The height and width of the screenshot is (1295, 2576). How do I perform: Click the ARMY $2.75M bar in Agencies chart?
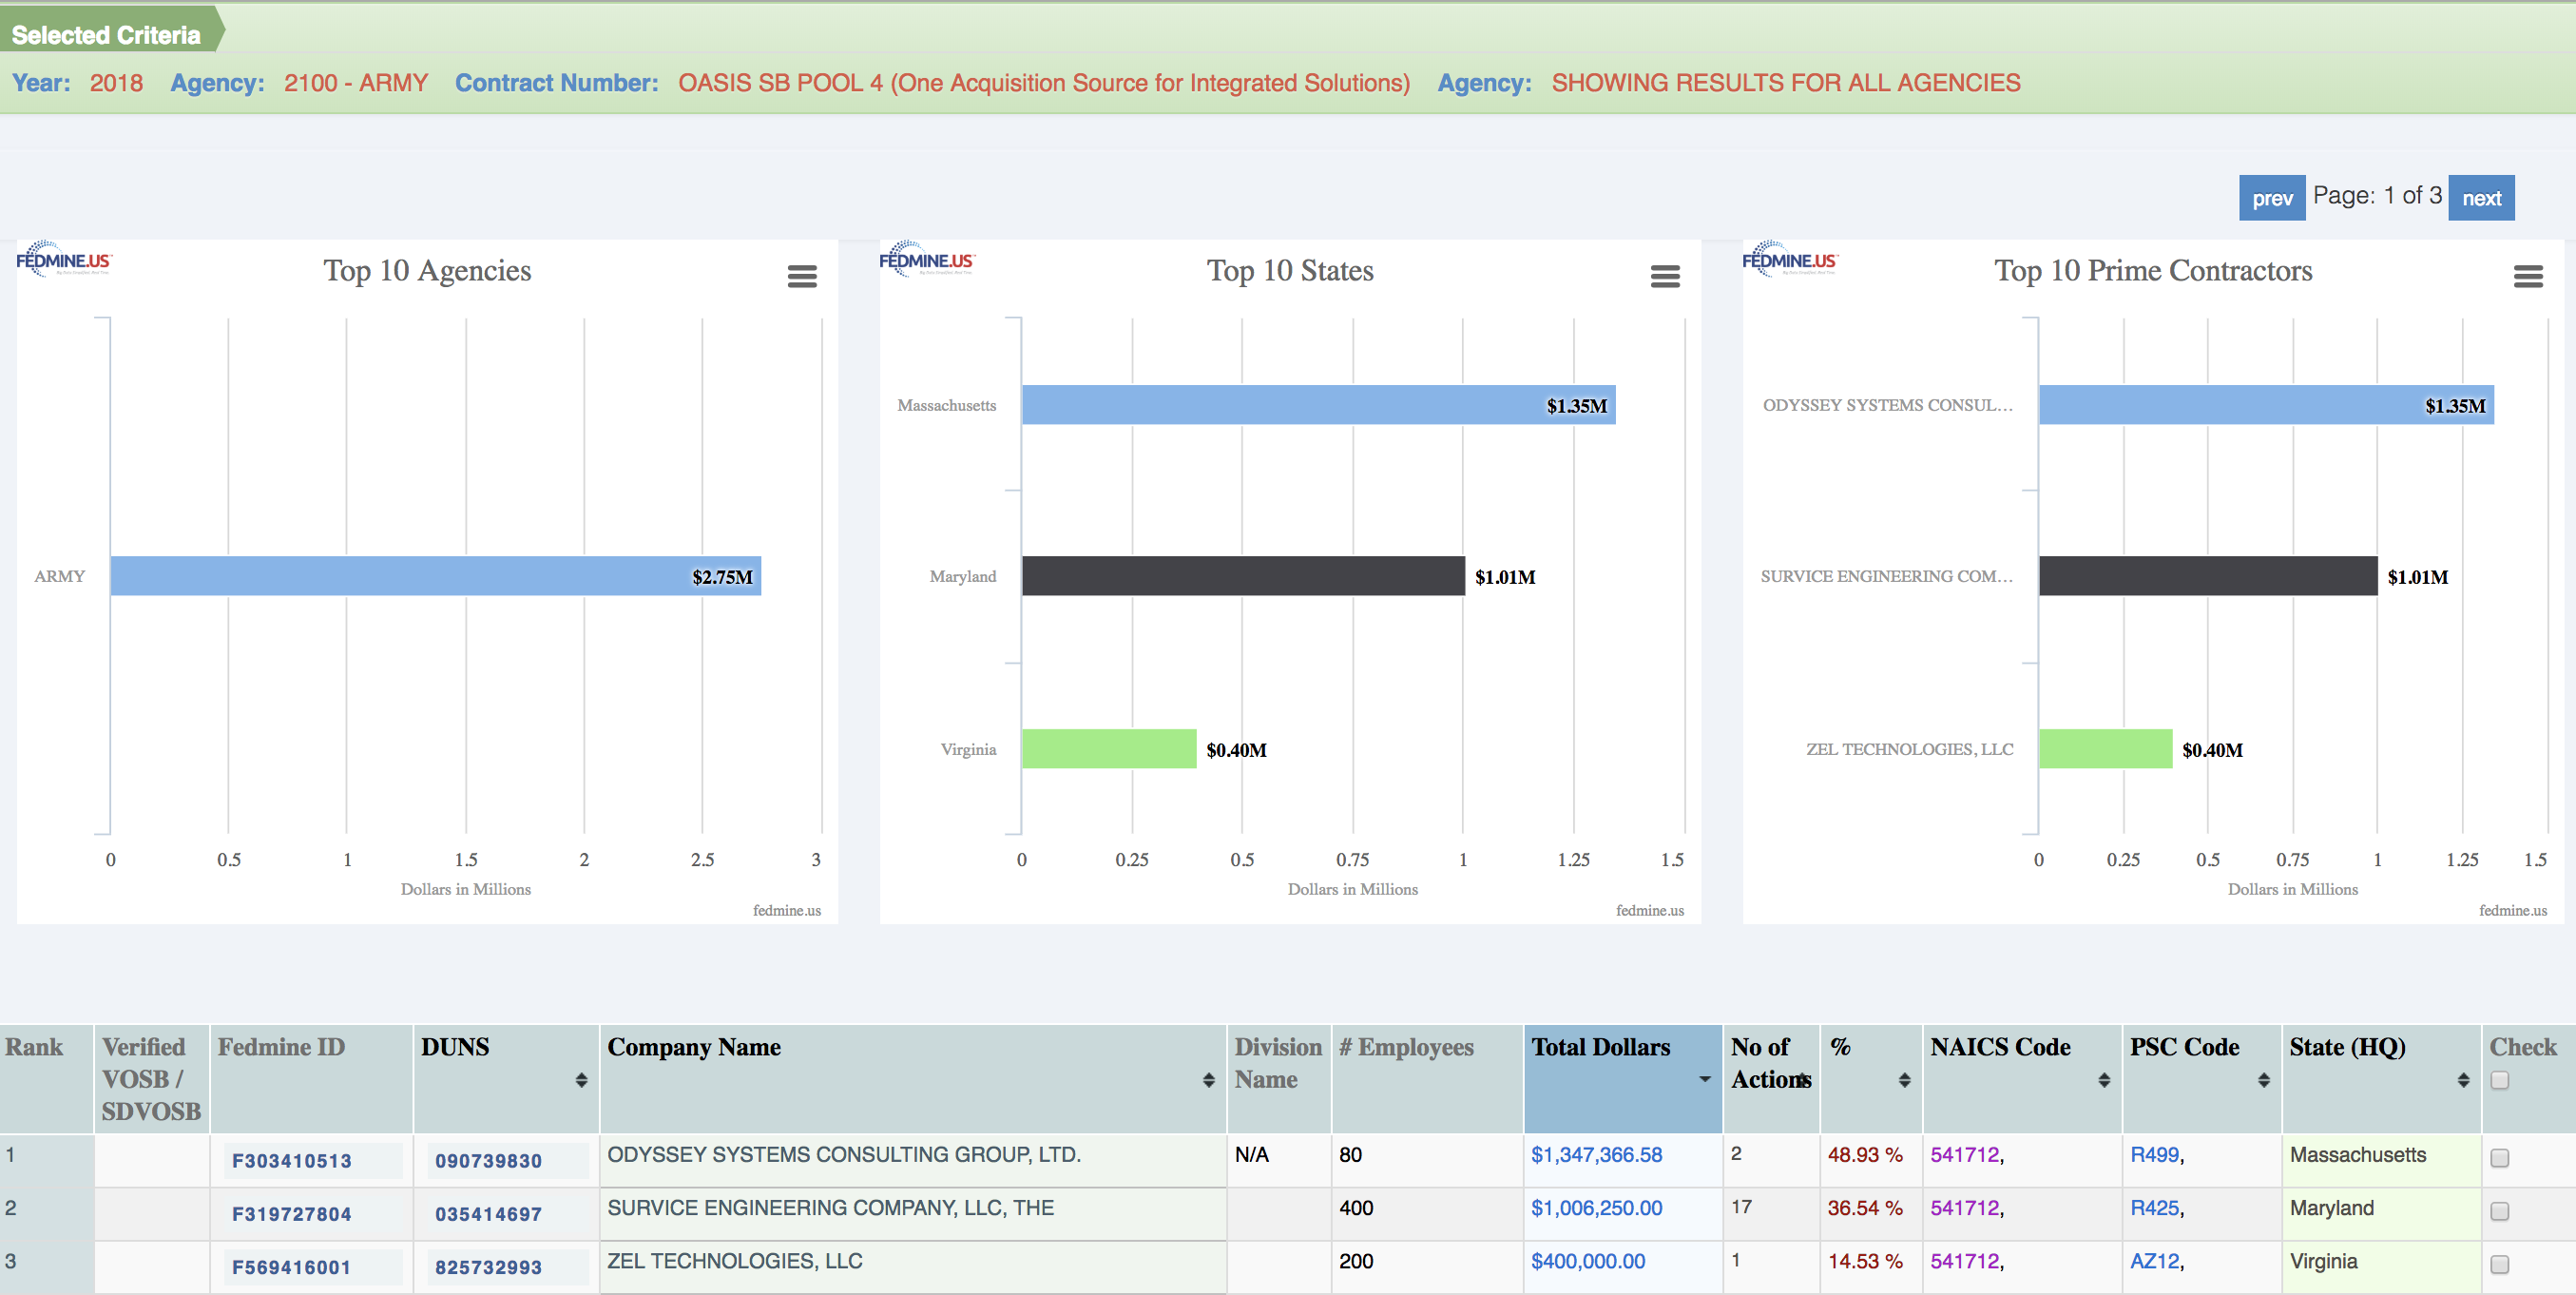click(436, 576)
